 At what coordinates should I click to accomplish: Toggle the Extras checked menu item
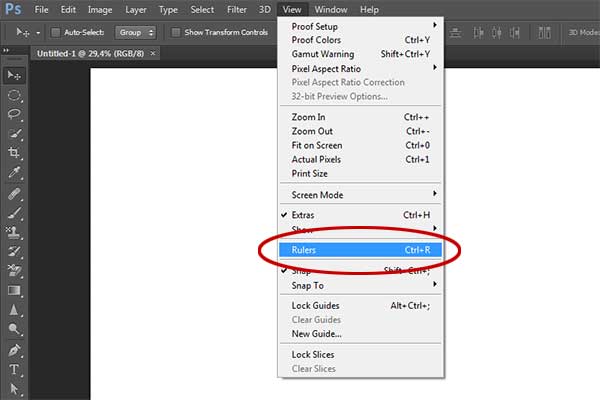360,215
